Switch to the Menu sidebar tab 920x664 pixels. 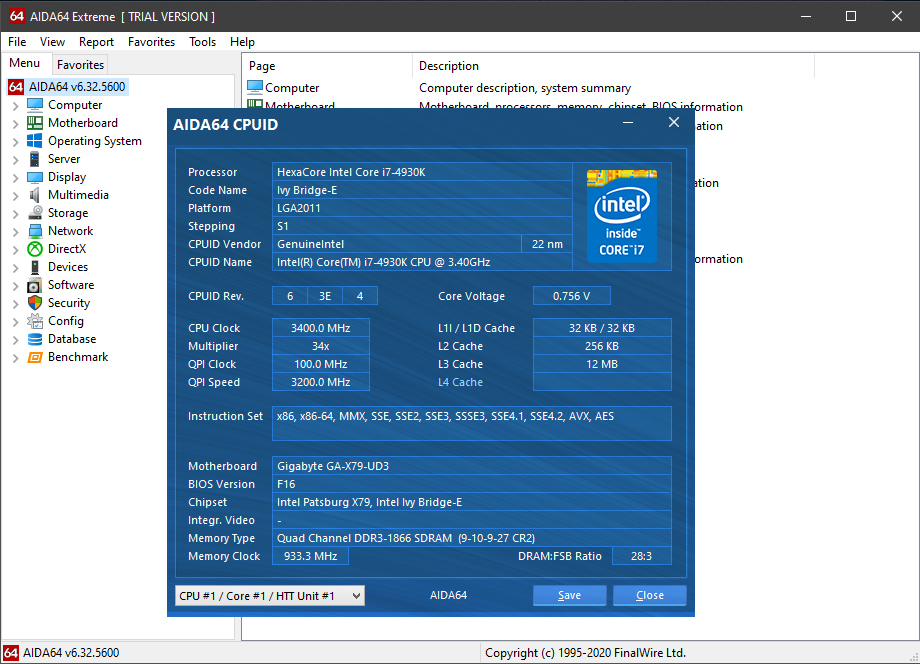25,63
